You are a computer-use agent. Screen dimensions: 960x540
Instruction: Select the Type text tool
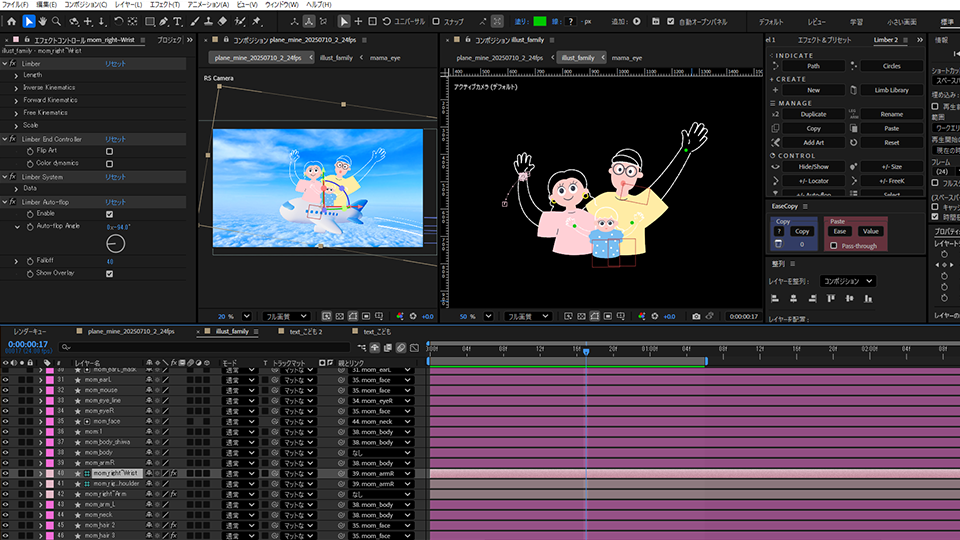[178, 21]
